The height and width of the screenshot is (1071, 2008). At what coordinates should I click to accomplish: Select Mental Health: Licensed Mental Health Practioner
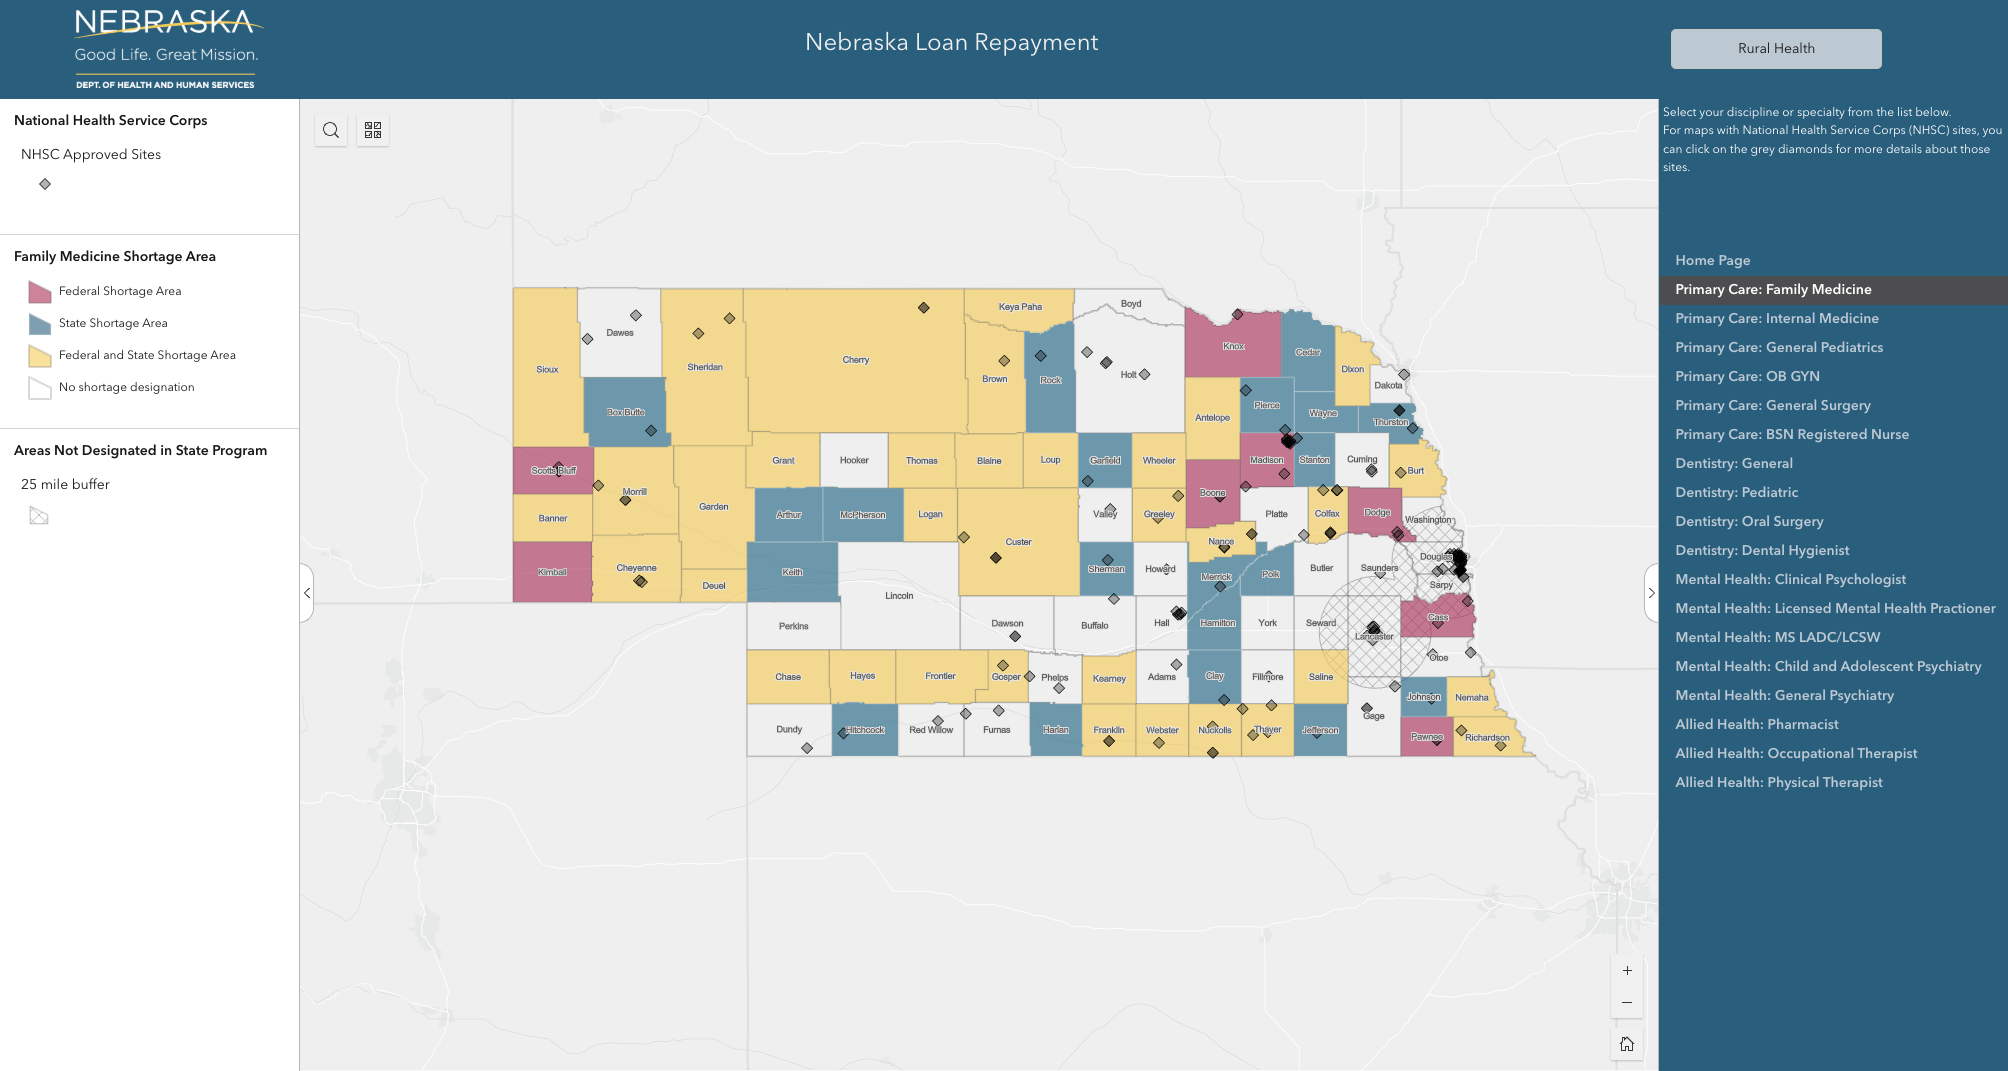[1833, 608]
